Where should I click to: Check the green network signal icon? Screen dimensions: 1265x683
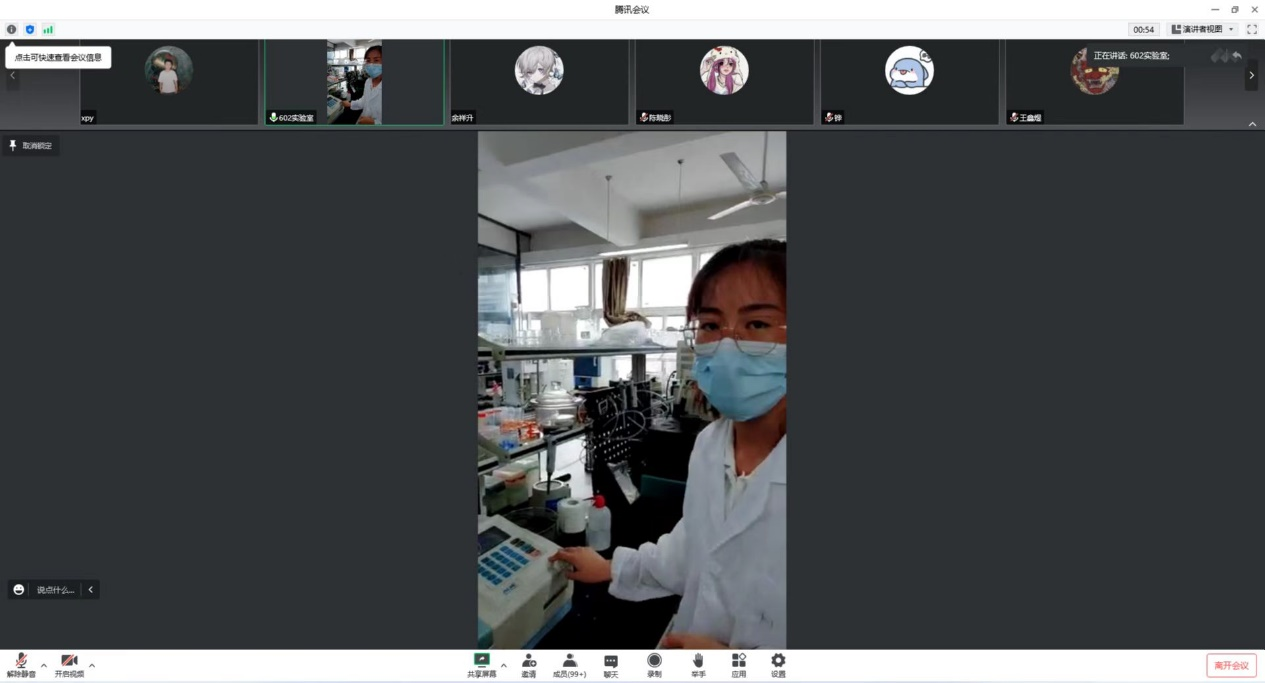[x=48, y=30]
